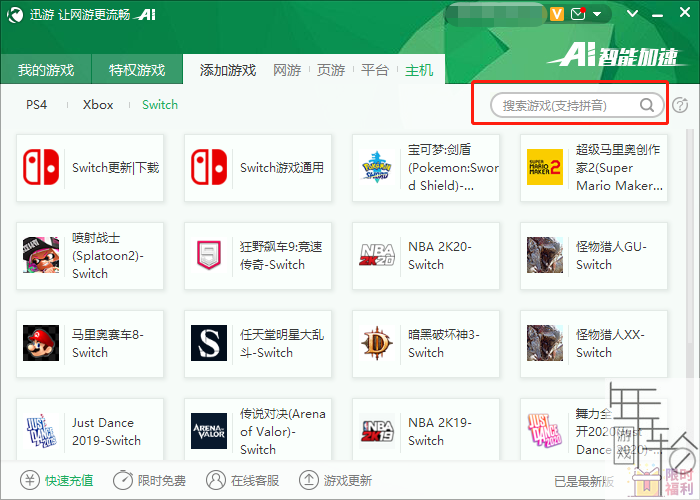
Task: Filter by Xbox platform
Action: coord(98,105)
